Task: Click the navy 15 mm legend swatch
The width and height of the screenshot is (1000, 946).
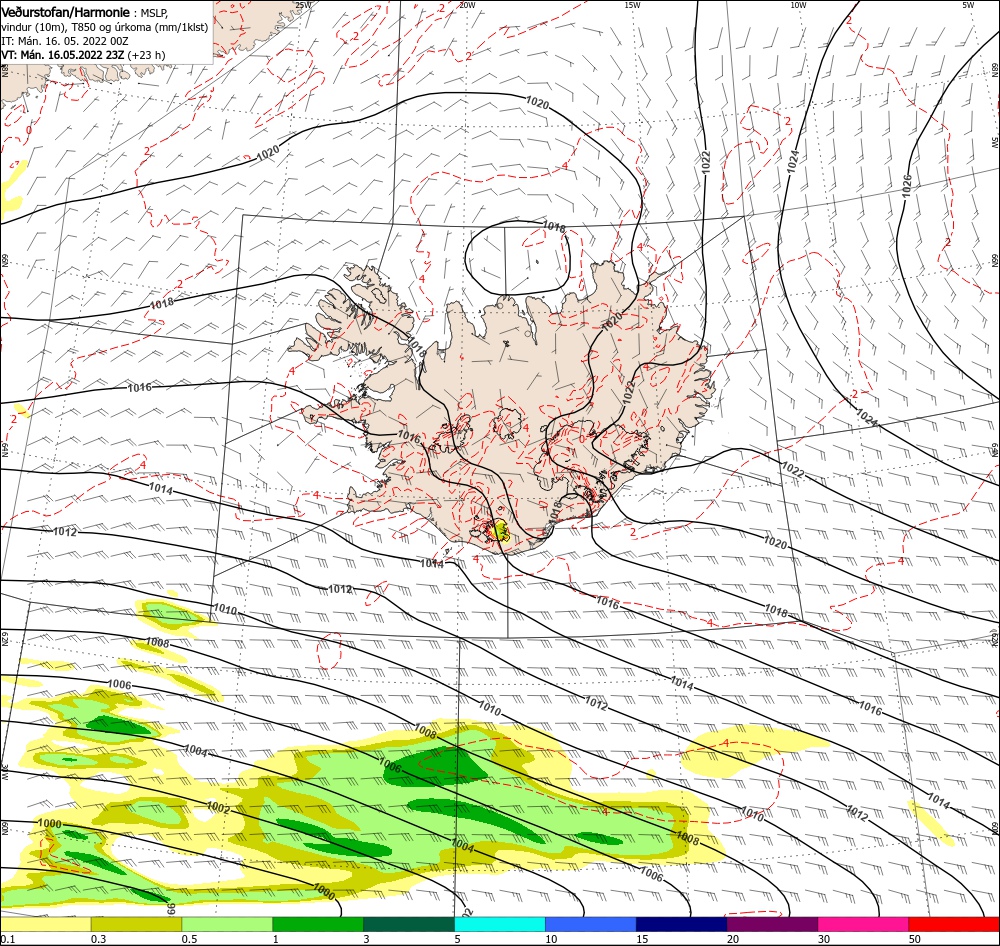Action: click(681, 924)
